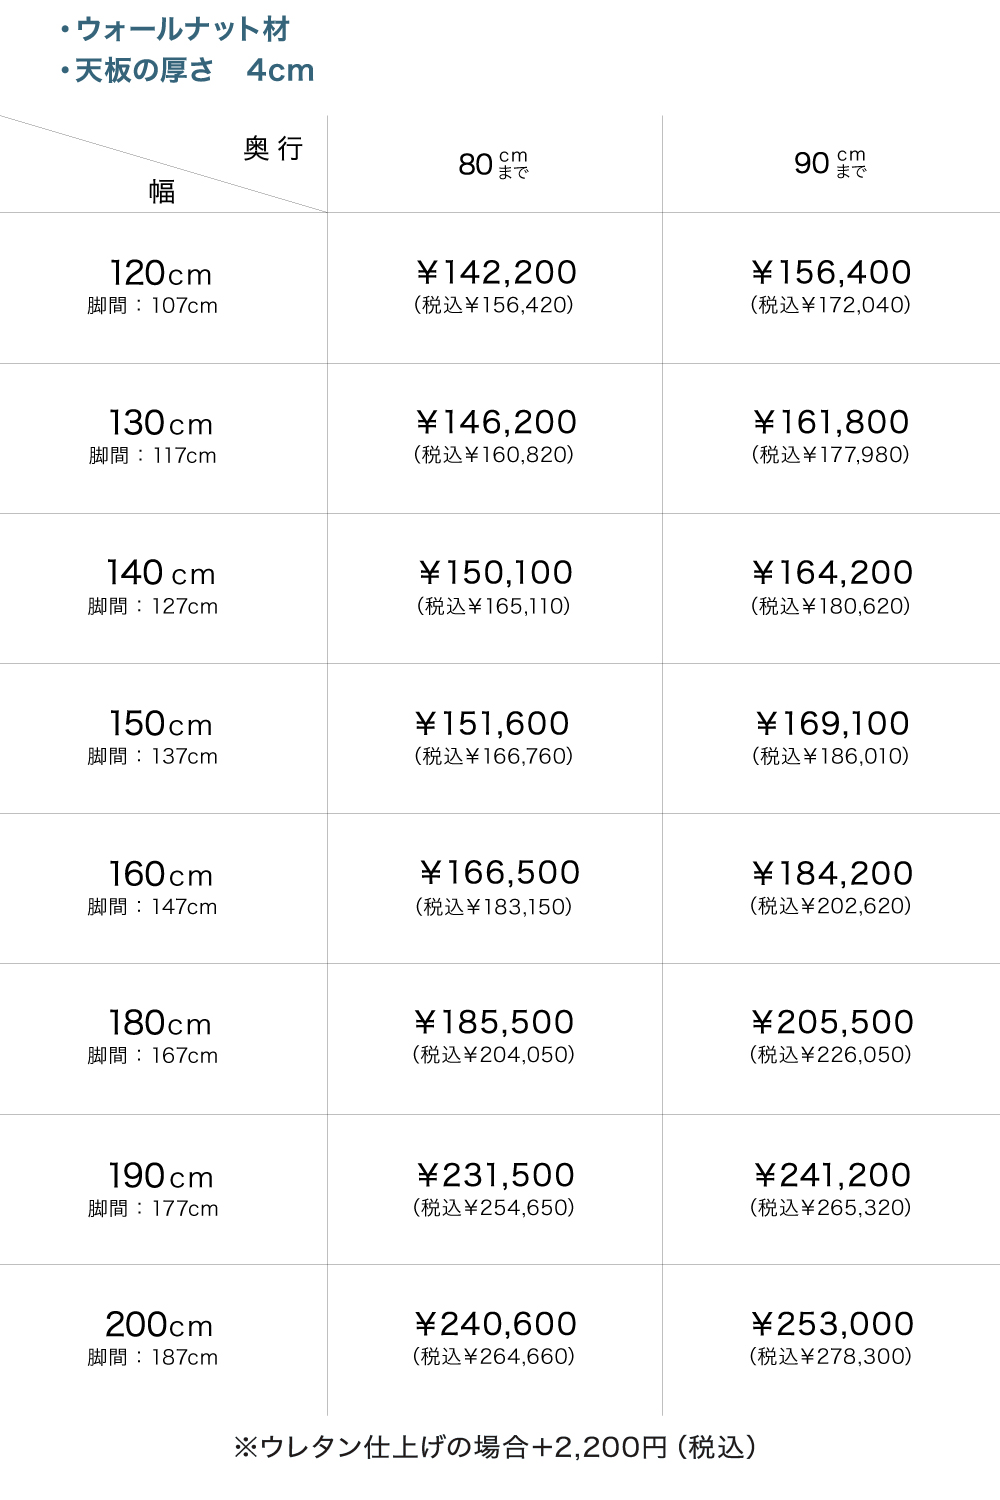Select the 130cm width row label

coord(160,424)
